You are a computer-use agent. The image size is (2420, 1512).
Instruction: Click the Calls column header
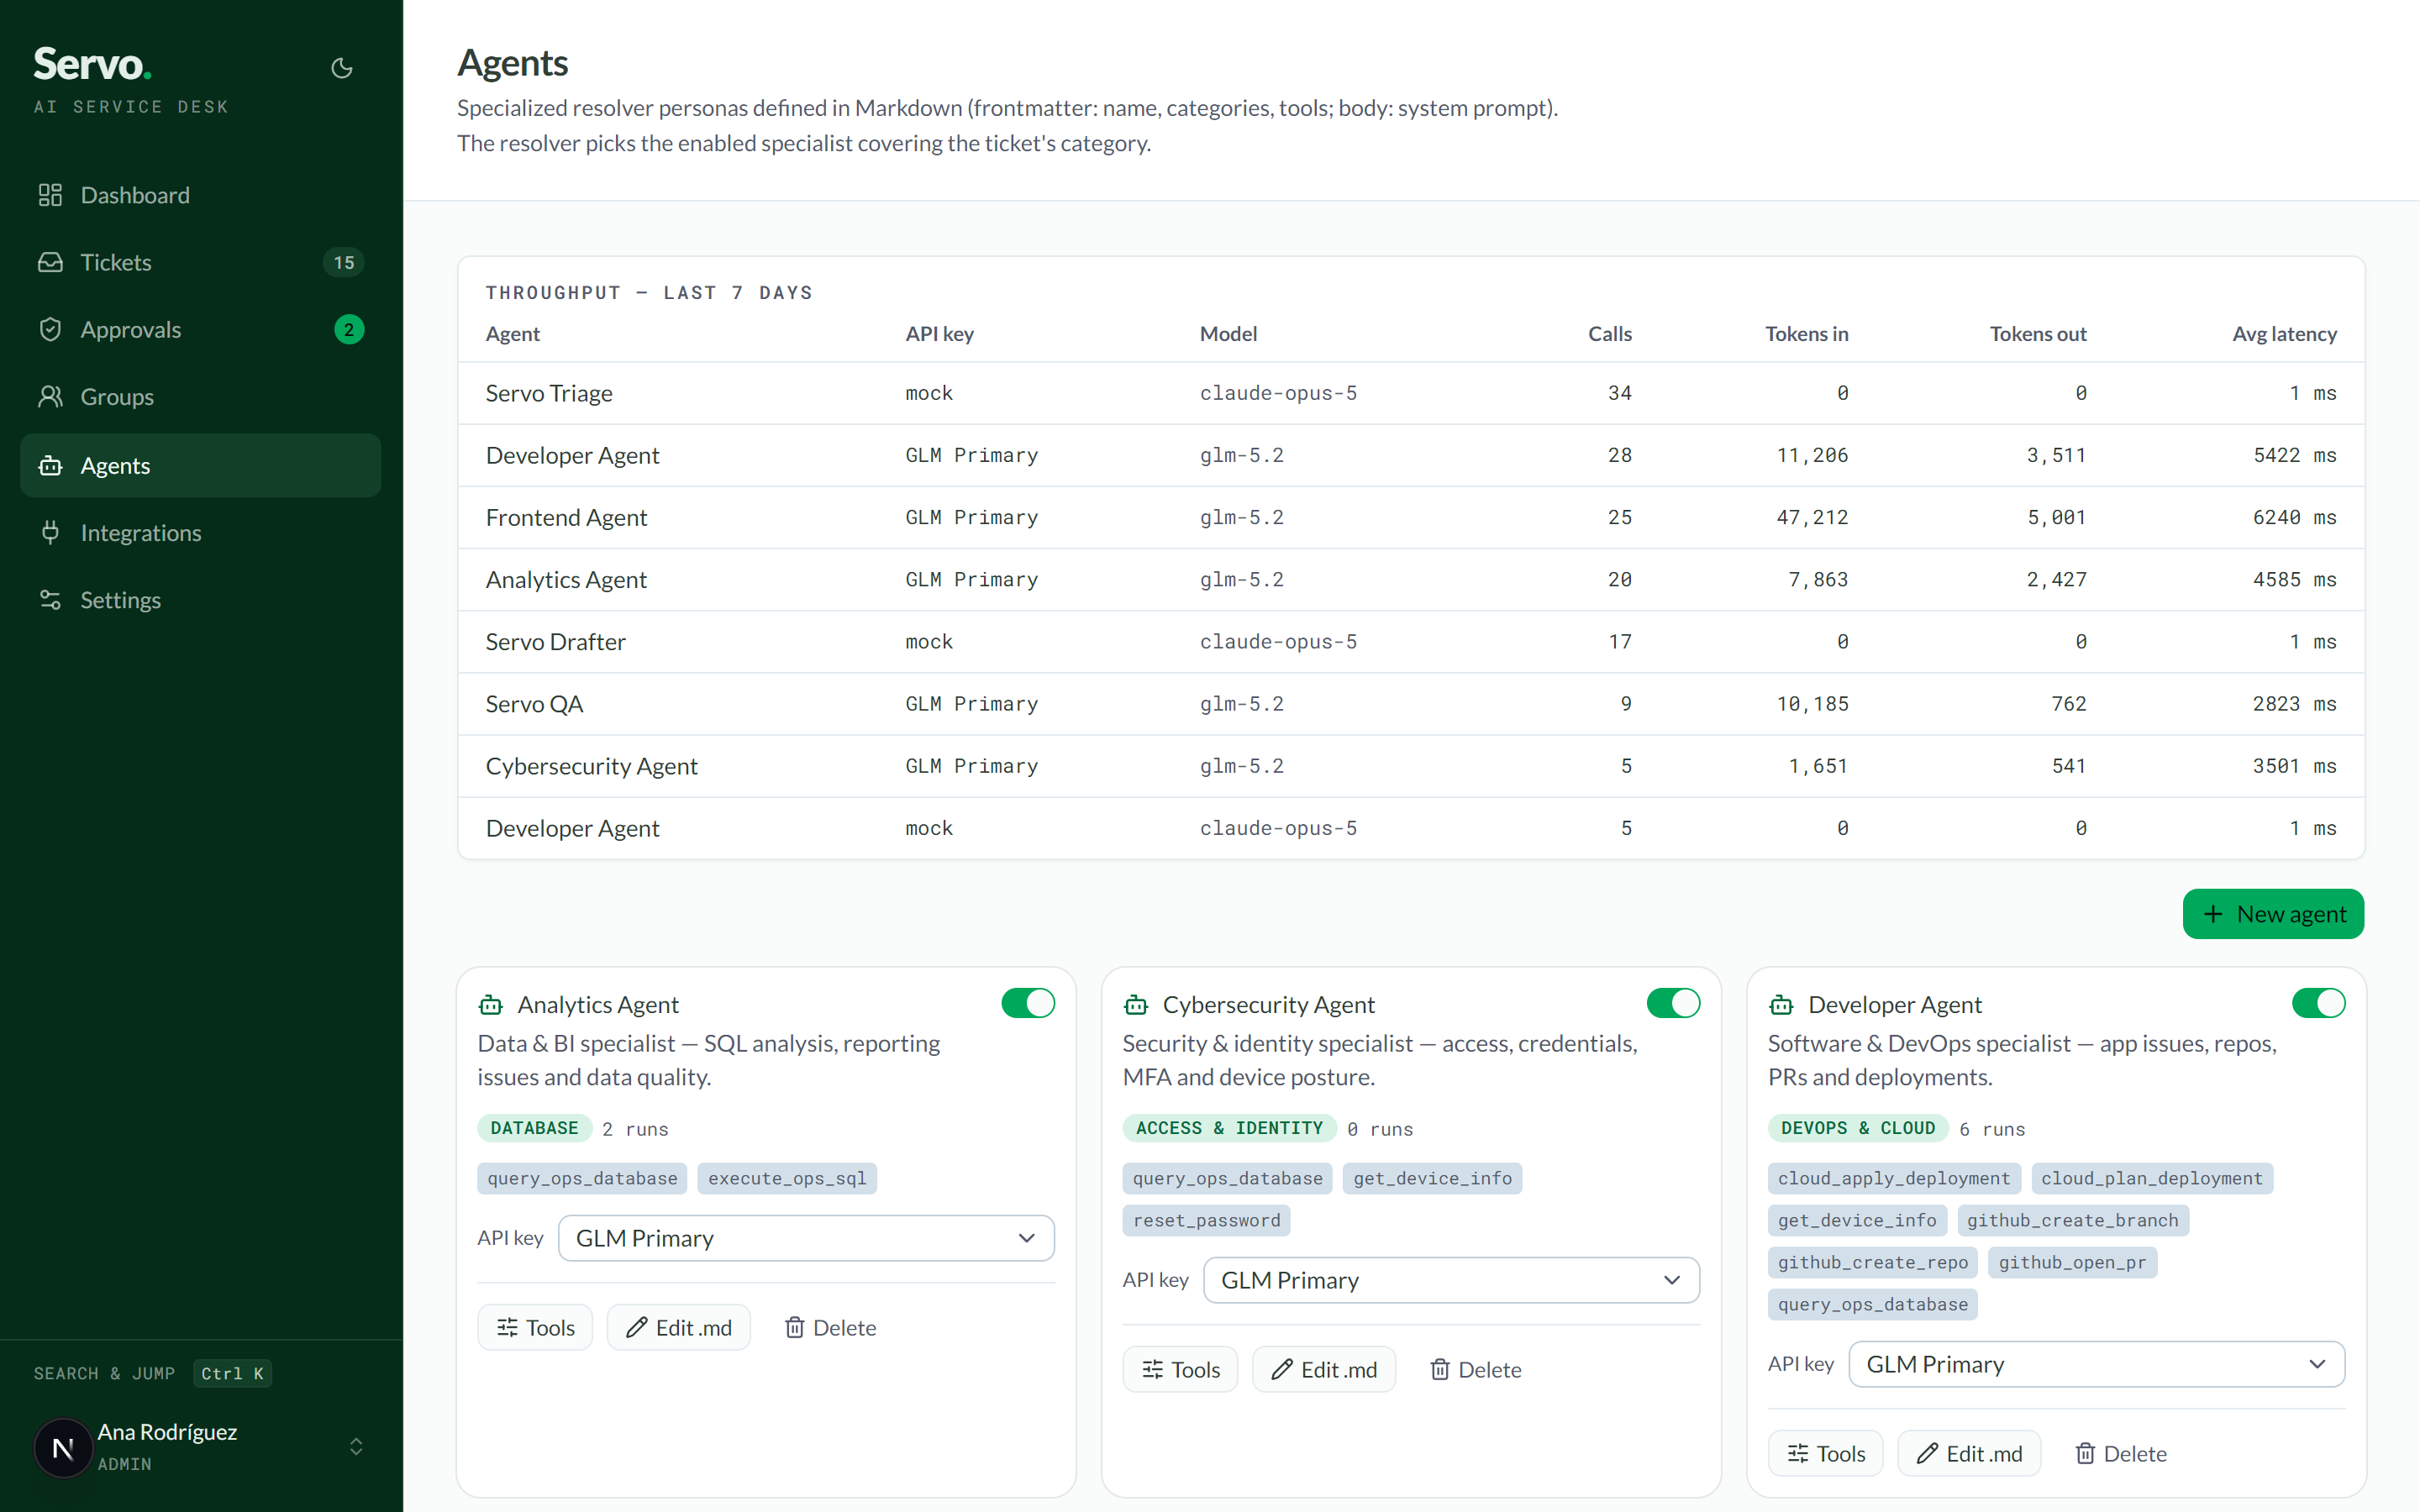[x=1609, y=334]
